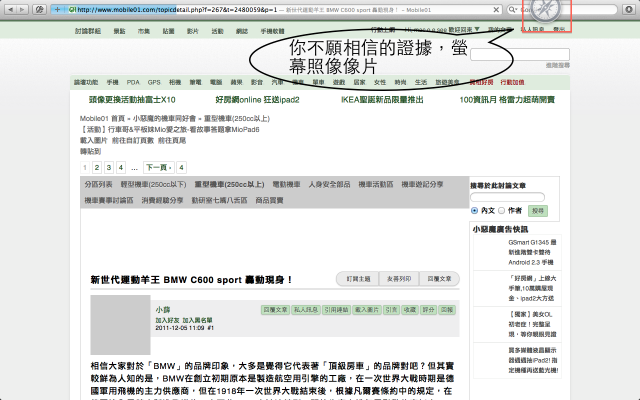
Task: Open 手機軟體 in the top site menu
Action: [272, 31]
